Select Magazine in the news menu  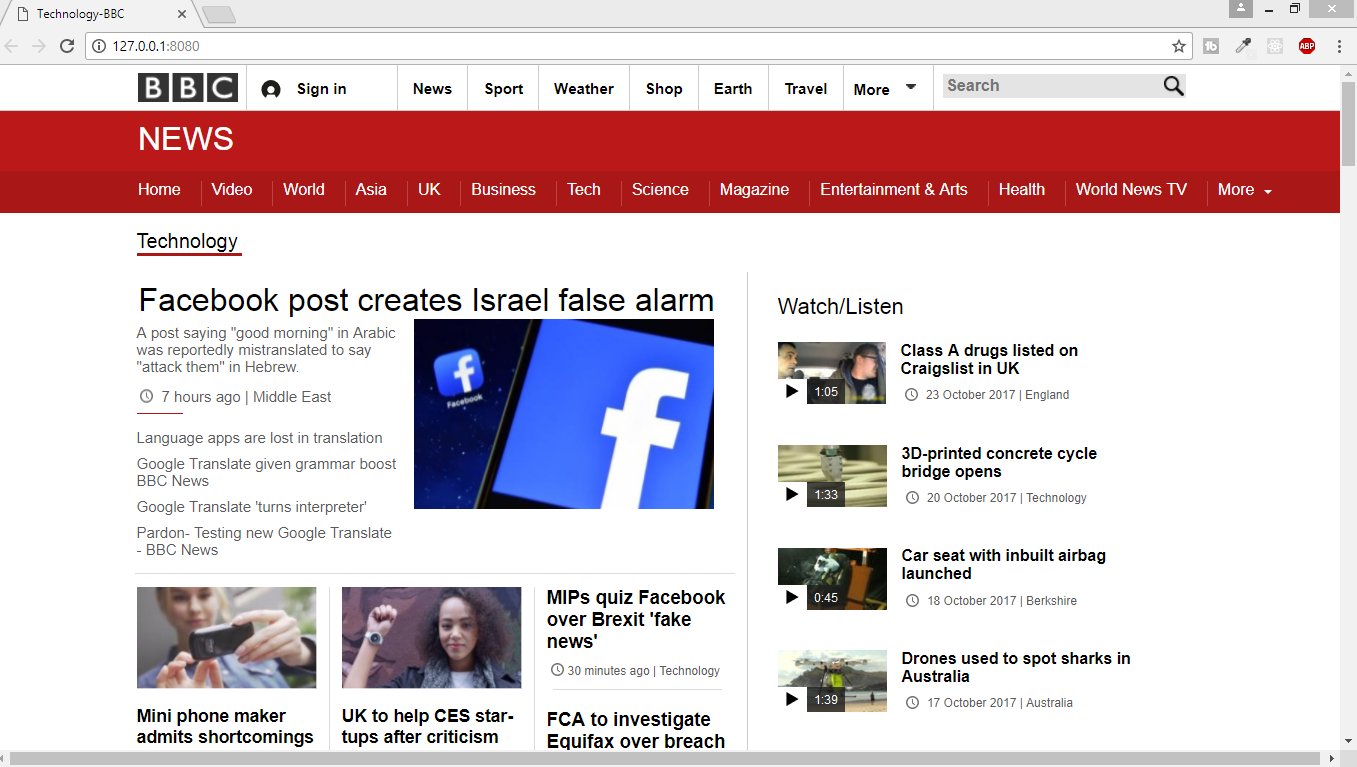point(754,190)
